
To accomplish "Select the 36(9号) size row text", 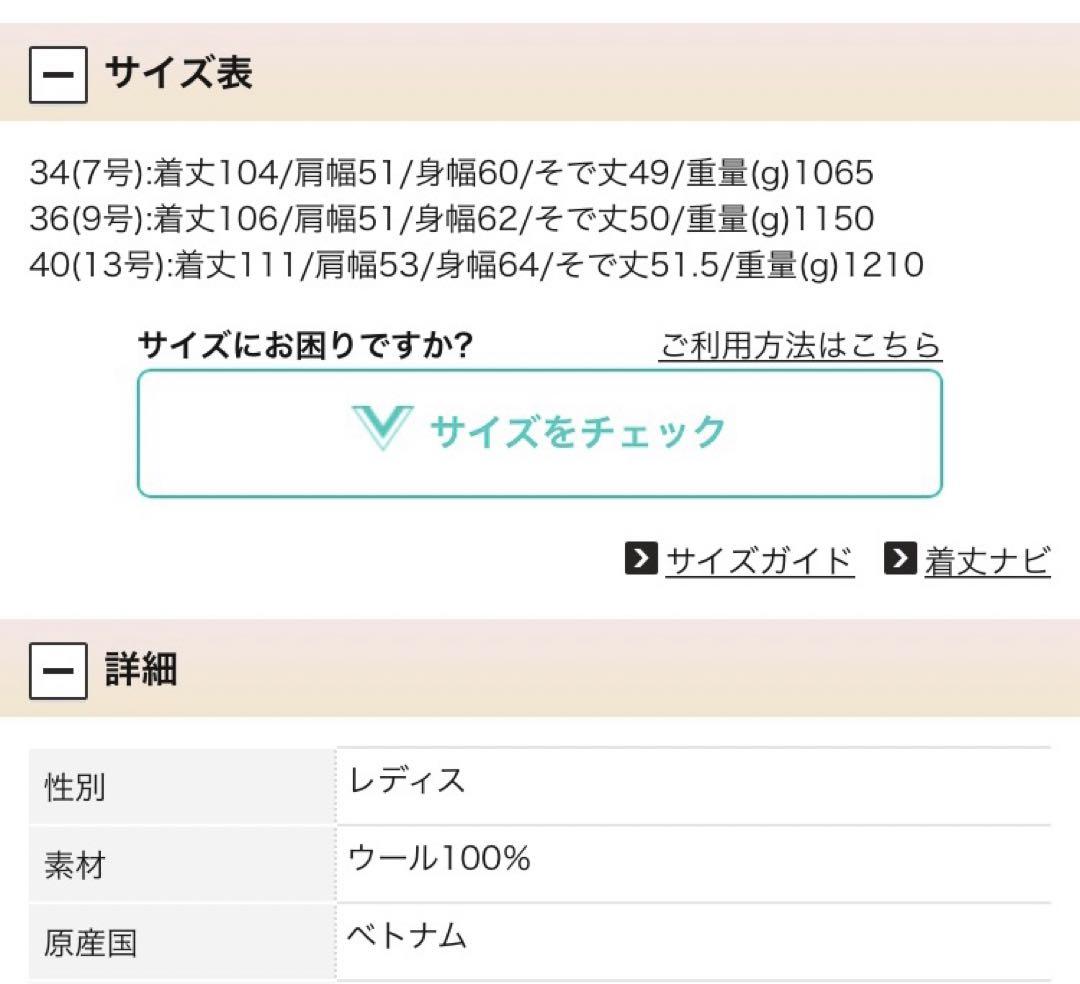I will point(452,218).
